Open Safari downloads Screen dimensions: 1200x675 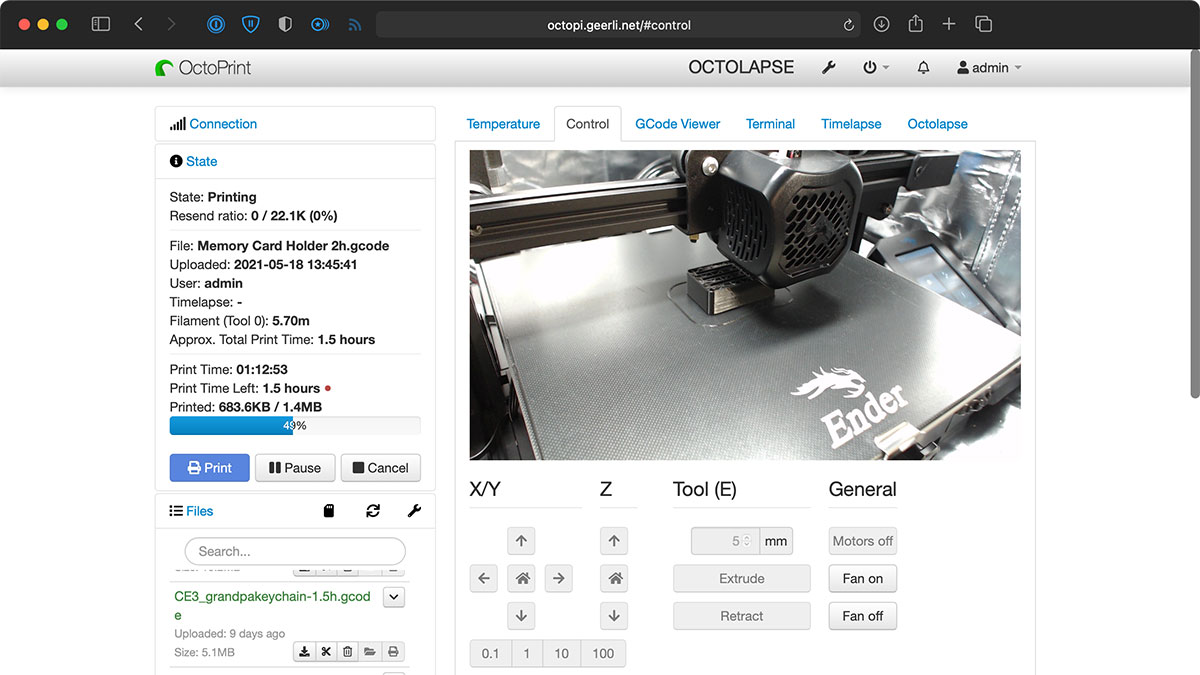tap(881, 24)
